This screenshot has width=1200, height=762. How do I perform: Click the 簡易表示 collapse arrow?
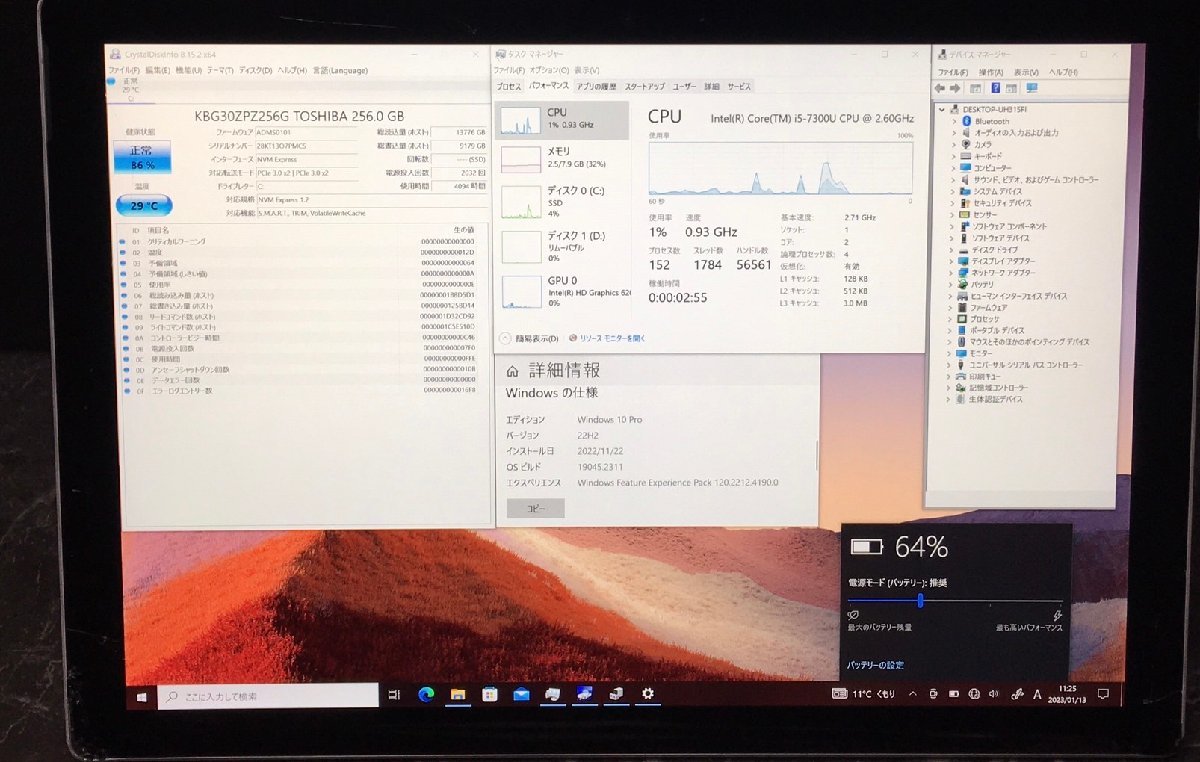[x=504, y=339]
